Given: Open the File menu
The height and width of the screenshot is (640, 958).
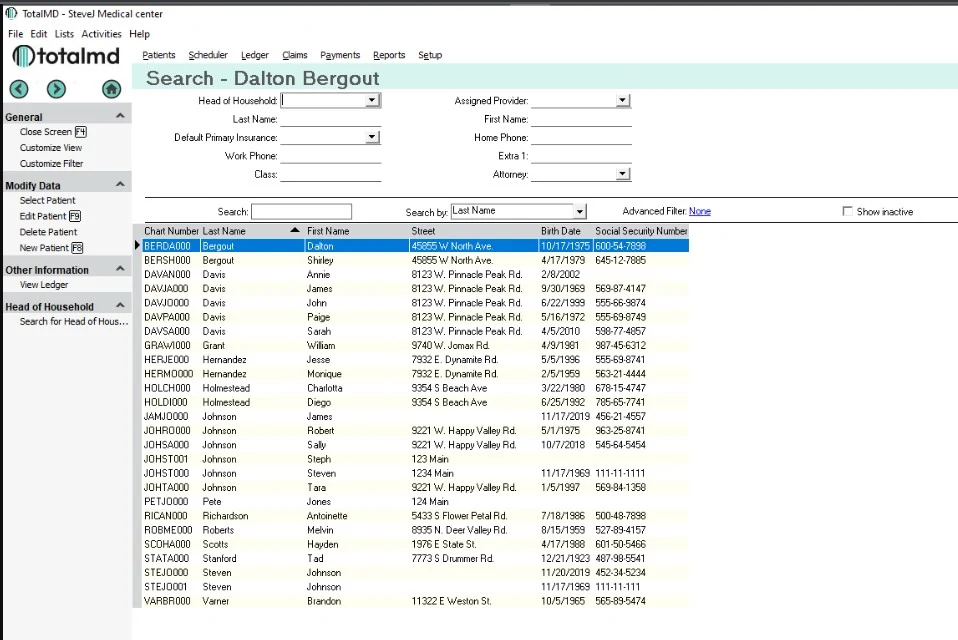Looking at the screenshot, I should [x=15, y=33].
